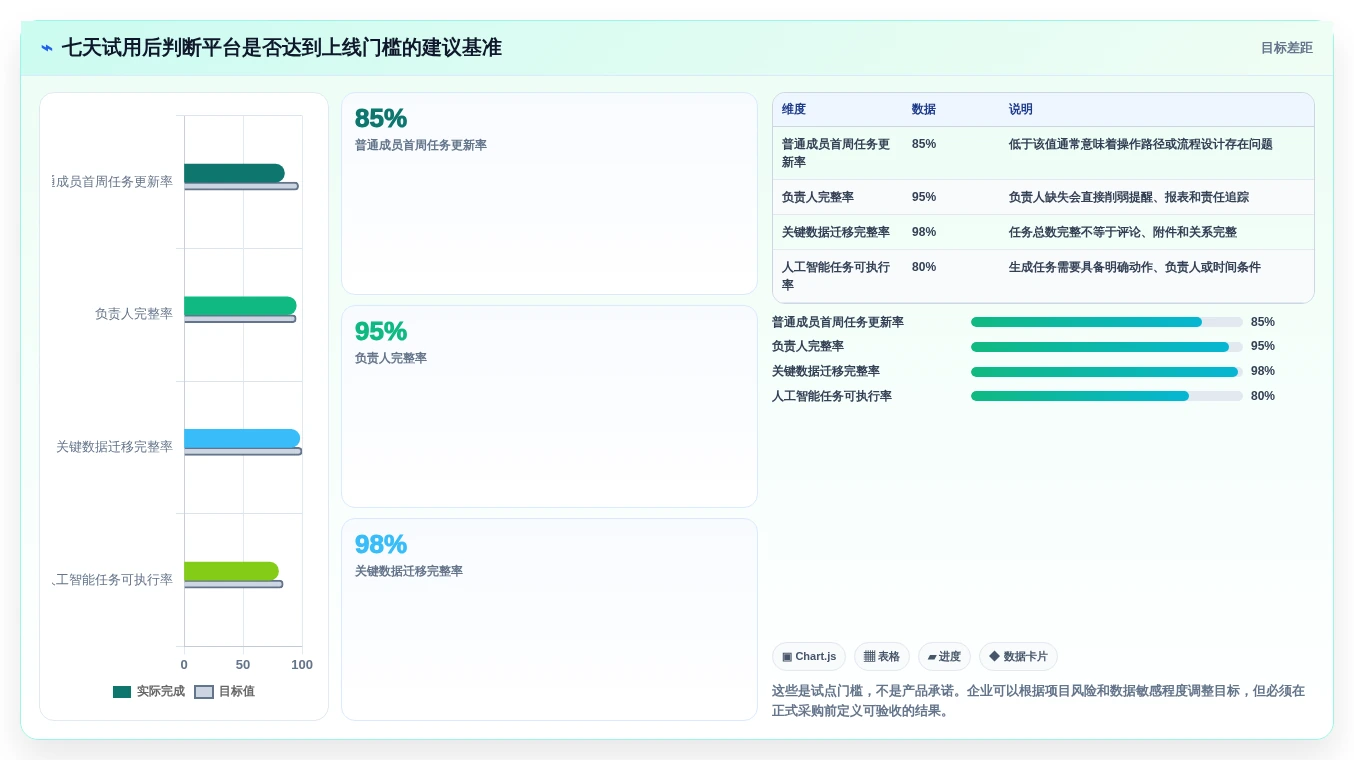The image size is (1354, 760).
Task: Toggle the 目标值 legend swatch
Action: tap(204, 692)
